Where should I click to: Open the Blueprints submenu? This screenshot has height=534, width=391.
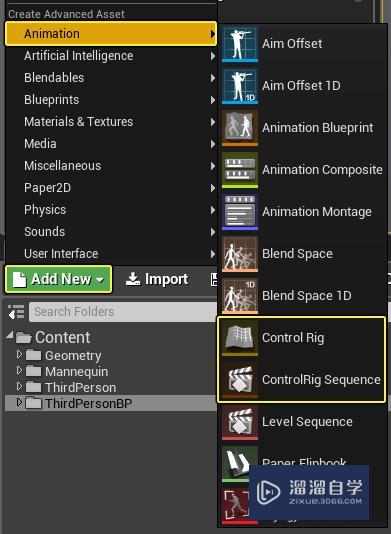click(x=111, y=100)
